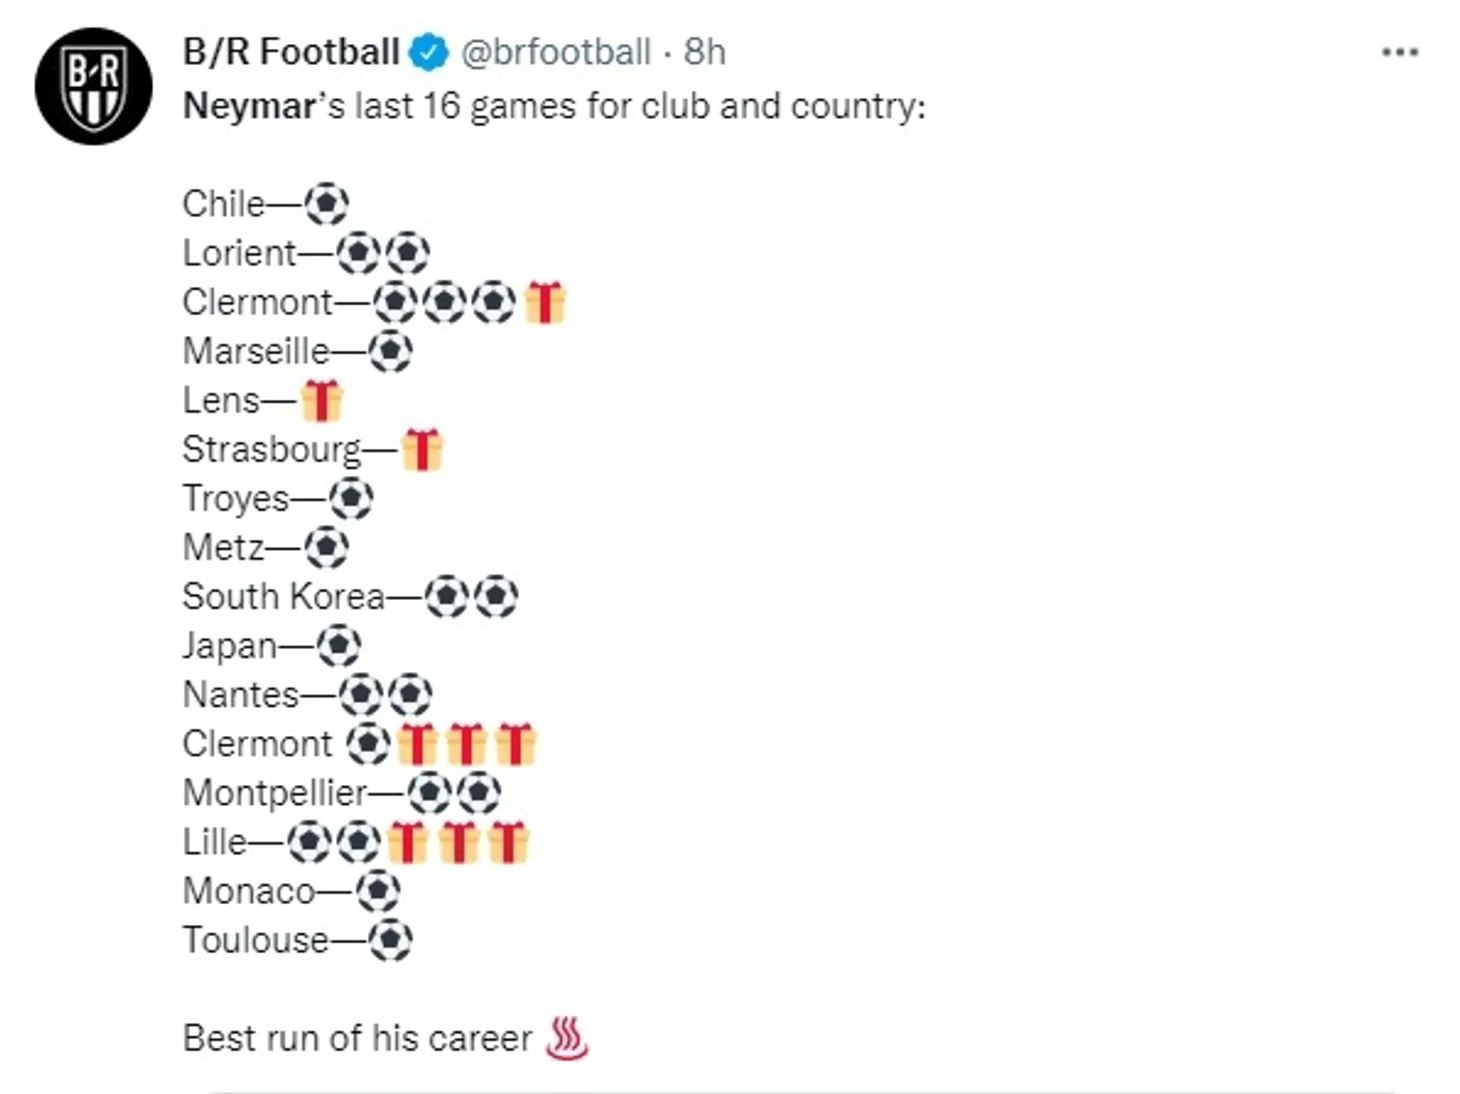Click the soccer ball beside Metz
1460x1094 pixels.
coord(326,547)
